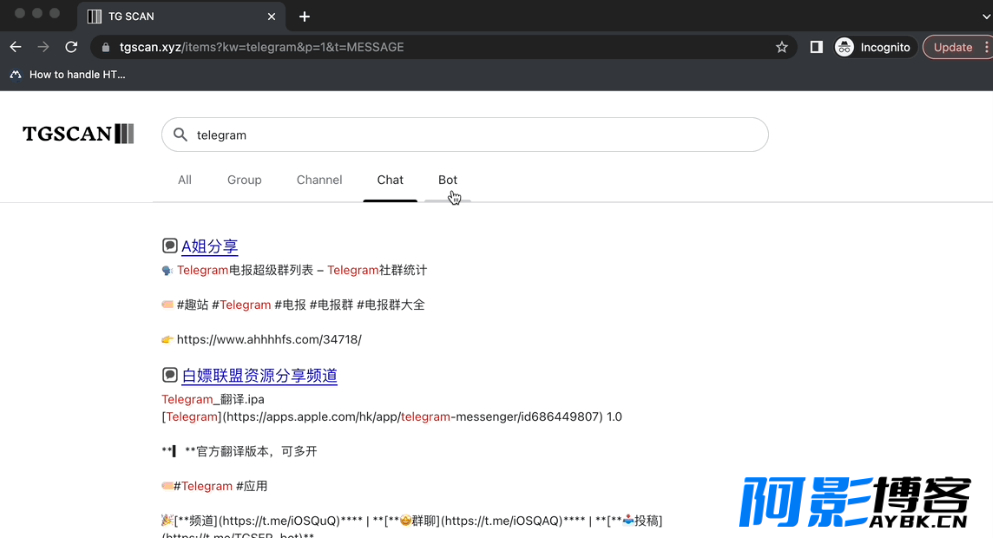Open a new browser tab

pos(305,16)
